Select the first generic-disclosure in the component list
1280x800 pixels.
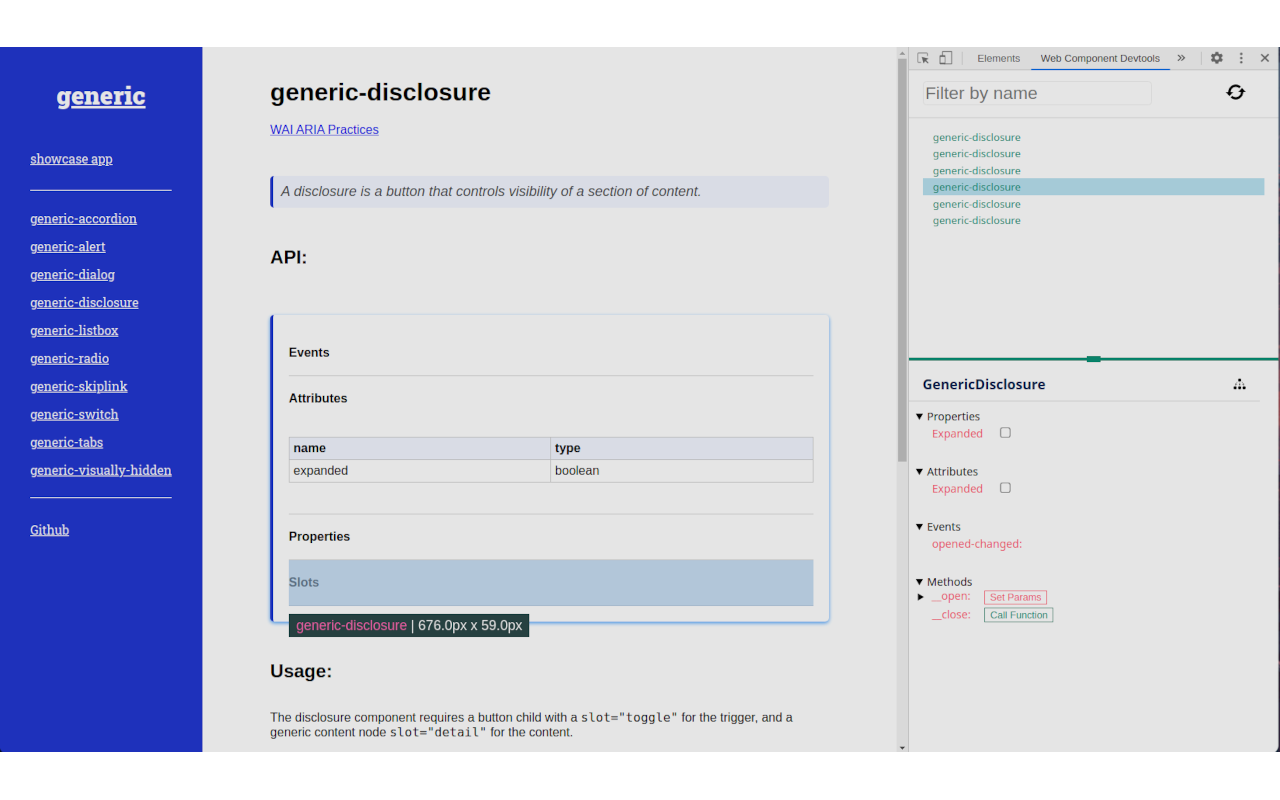pyautogui.click(x=976, y=137)
